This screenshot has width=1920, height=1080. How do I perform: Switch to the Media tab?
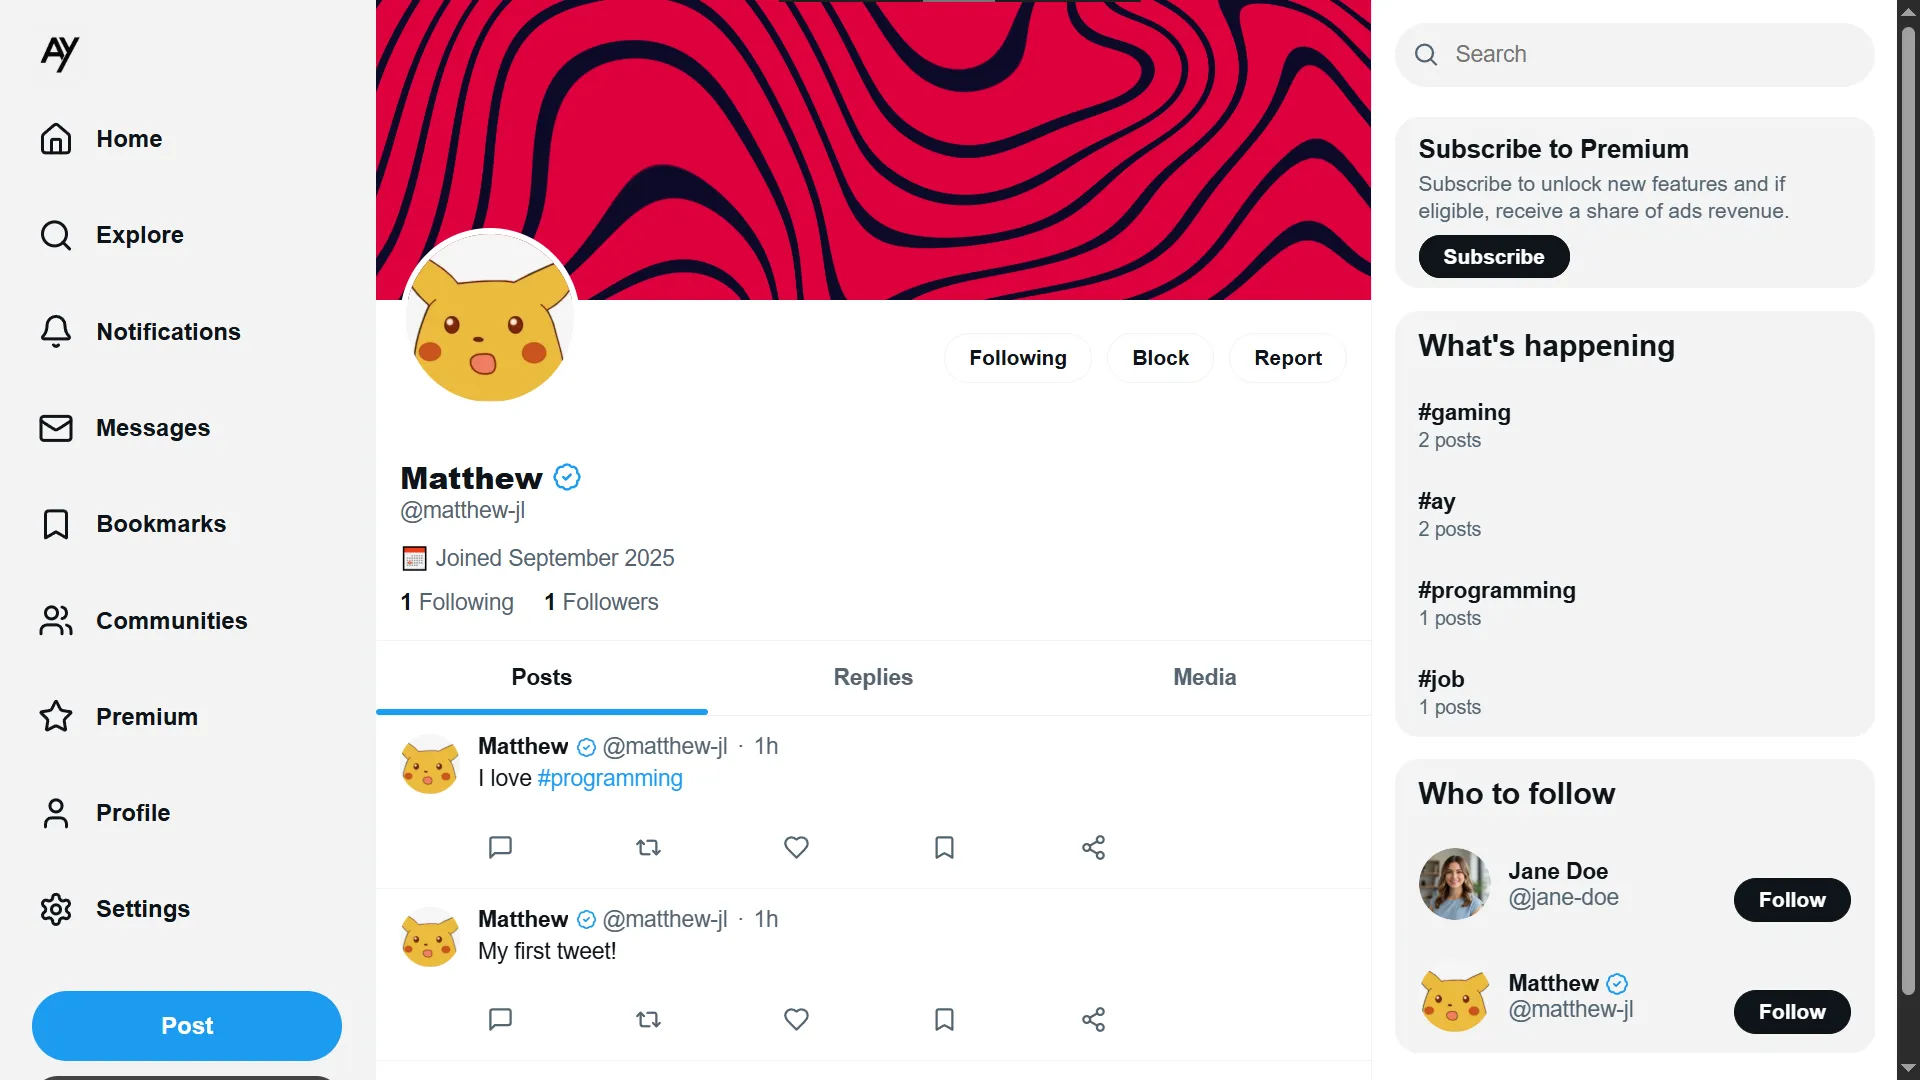[x=1204, y=677]
